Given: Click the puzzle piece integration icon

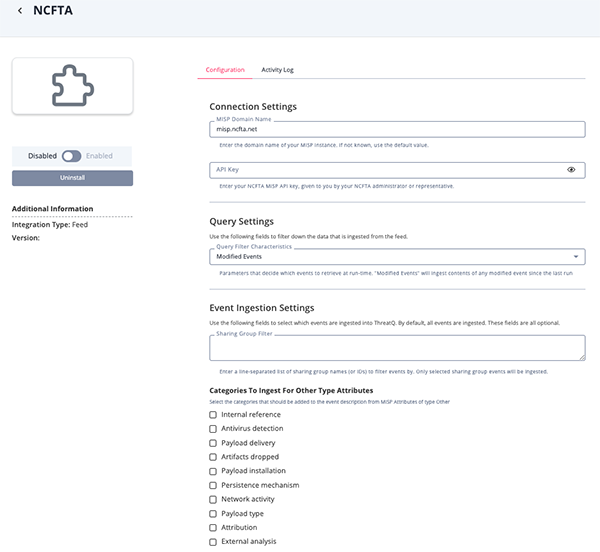Looking at the screenshot, I should pos(73,85).
